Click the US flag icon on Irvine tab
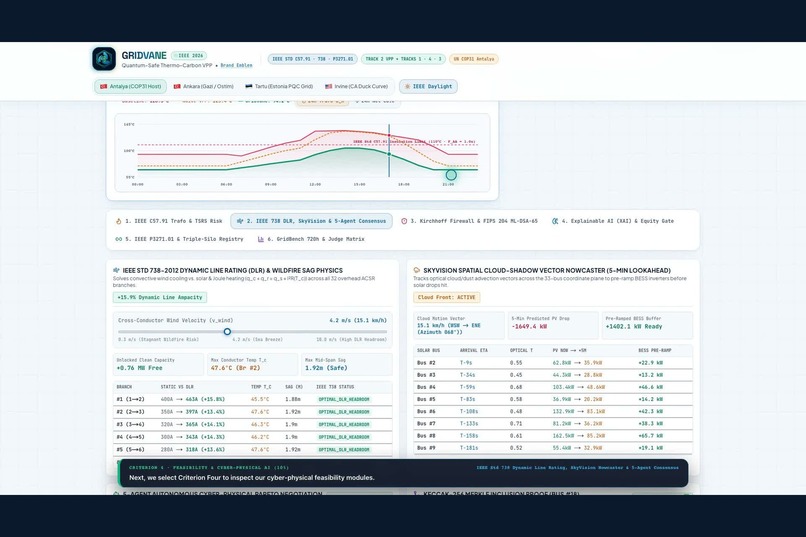The width and height of the screenshot is (806, 537). coord(328,86)
